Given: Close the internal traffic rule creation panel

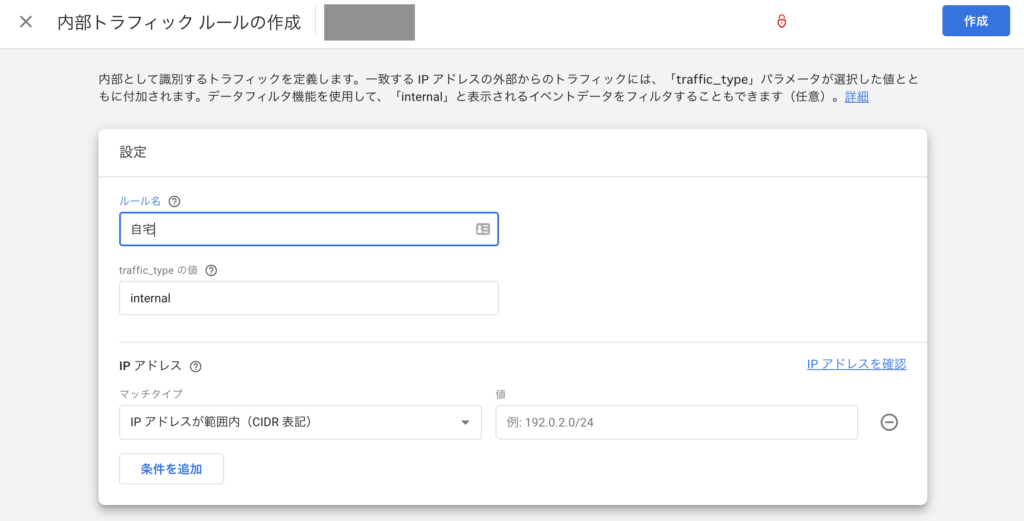Looking at the screenshot, I should point(26,22).
